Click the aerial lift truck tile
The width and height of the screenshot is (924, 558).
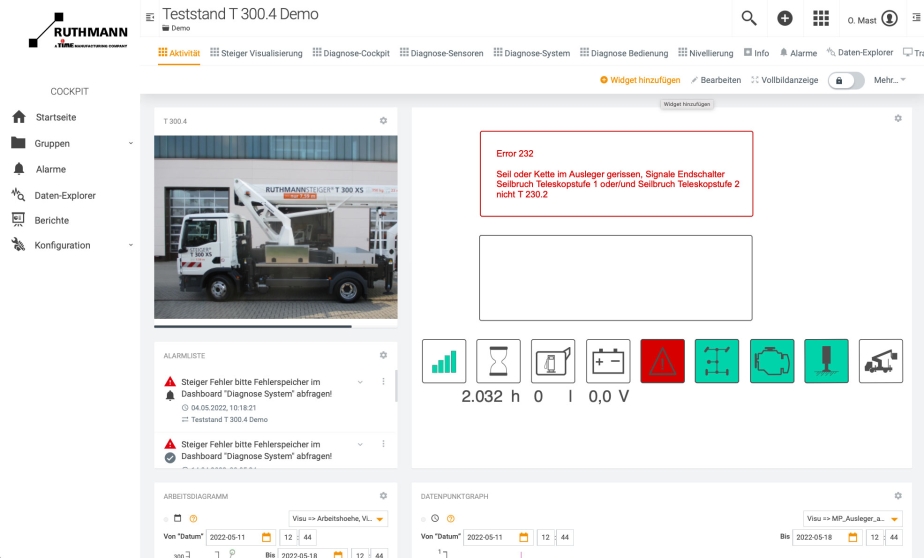coord(880,361)
